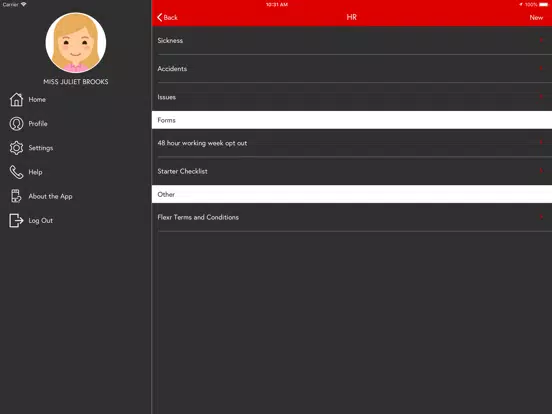Open the Issues row

352,97
